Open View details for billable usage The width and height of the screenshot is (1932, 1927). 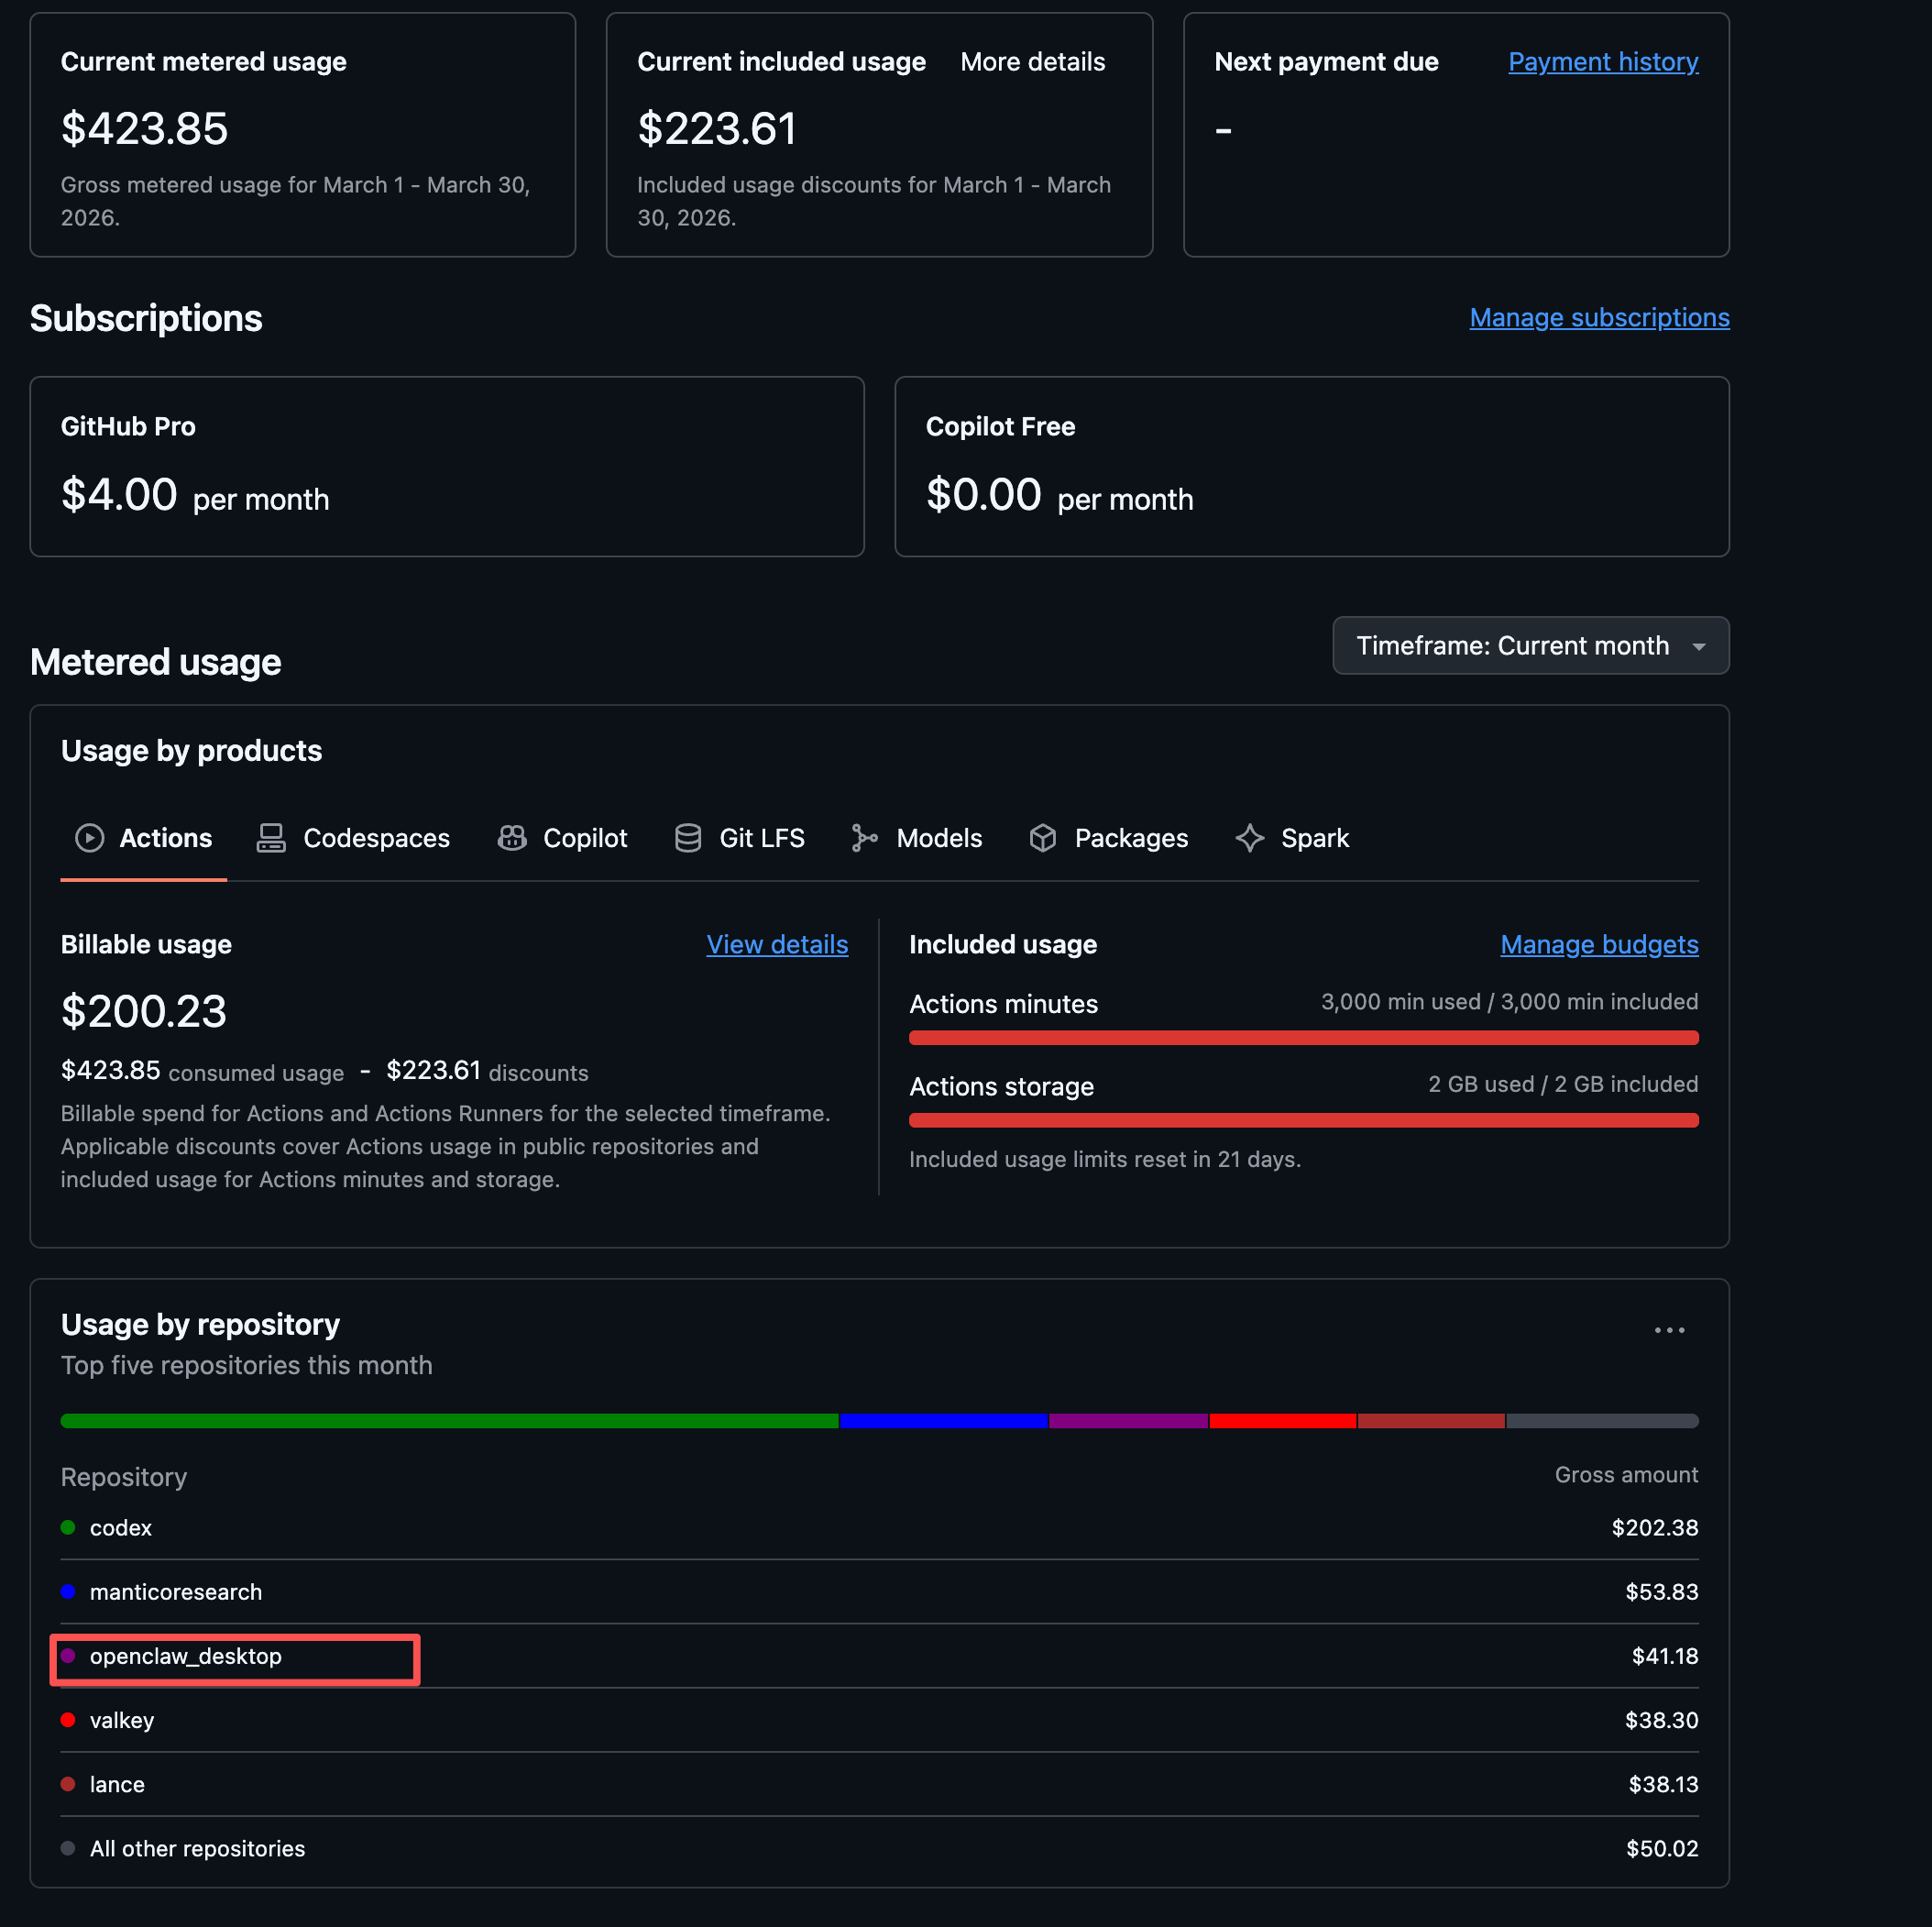click(x=777, y=945)
